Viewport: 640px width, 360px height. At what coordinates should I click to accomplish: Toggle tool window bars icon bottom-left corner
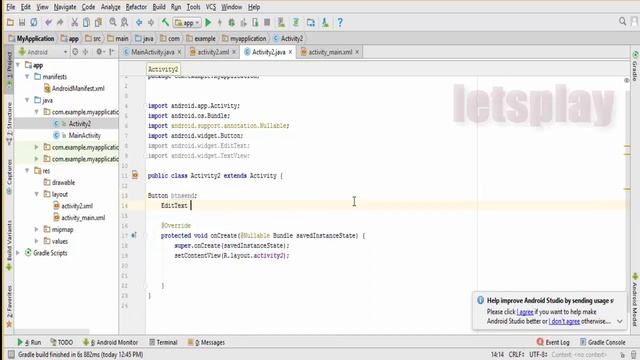[x=11, y=354]
